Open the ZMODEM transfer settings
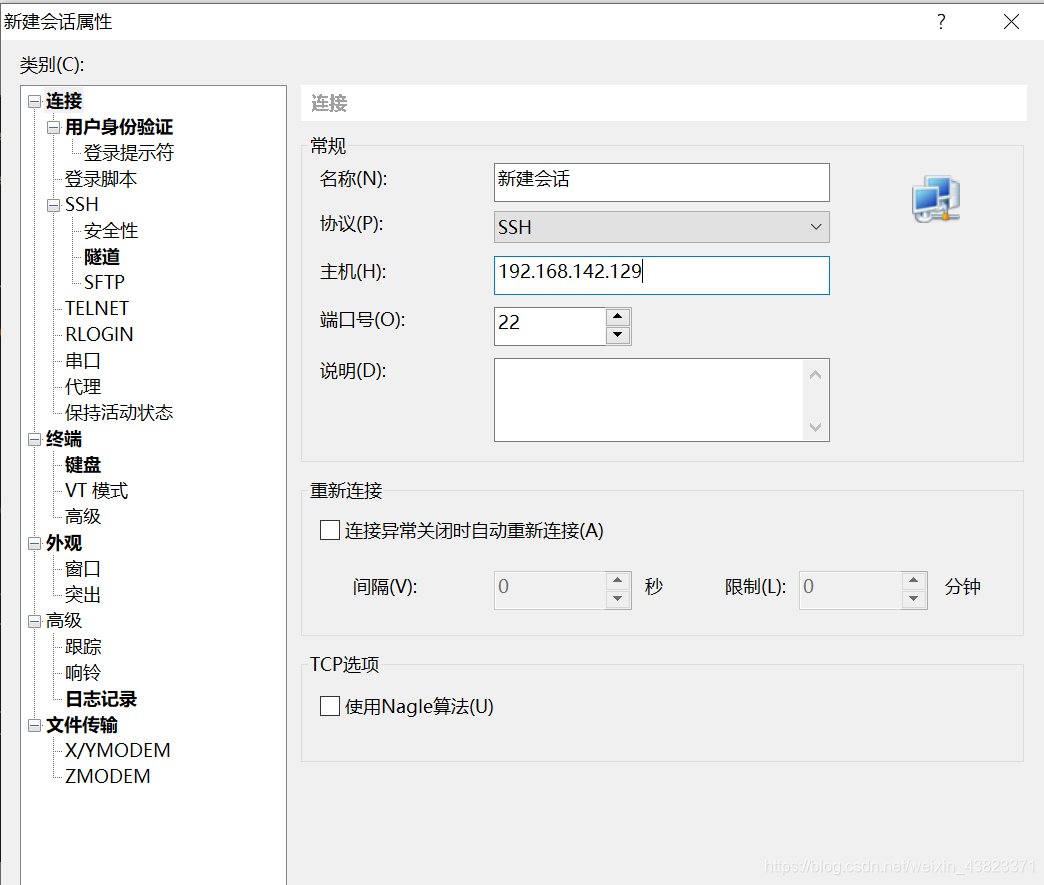The width and height of the screenshot is (1044, 885). coord(105,776)
